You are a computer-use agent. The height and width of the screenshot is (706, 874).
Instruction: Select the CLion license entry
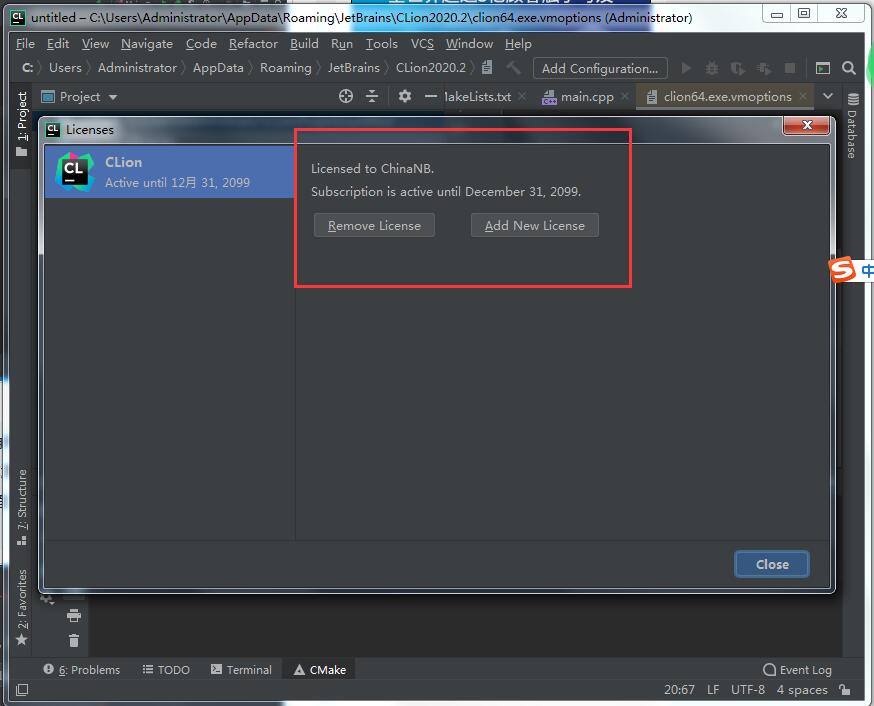pyautogui.click(x=169, y=172)
